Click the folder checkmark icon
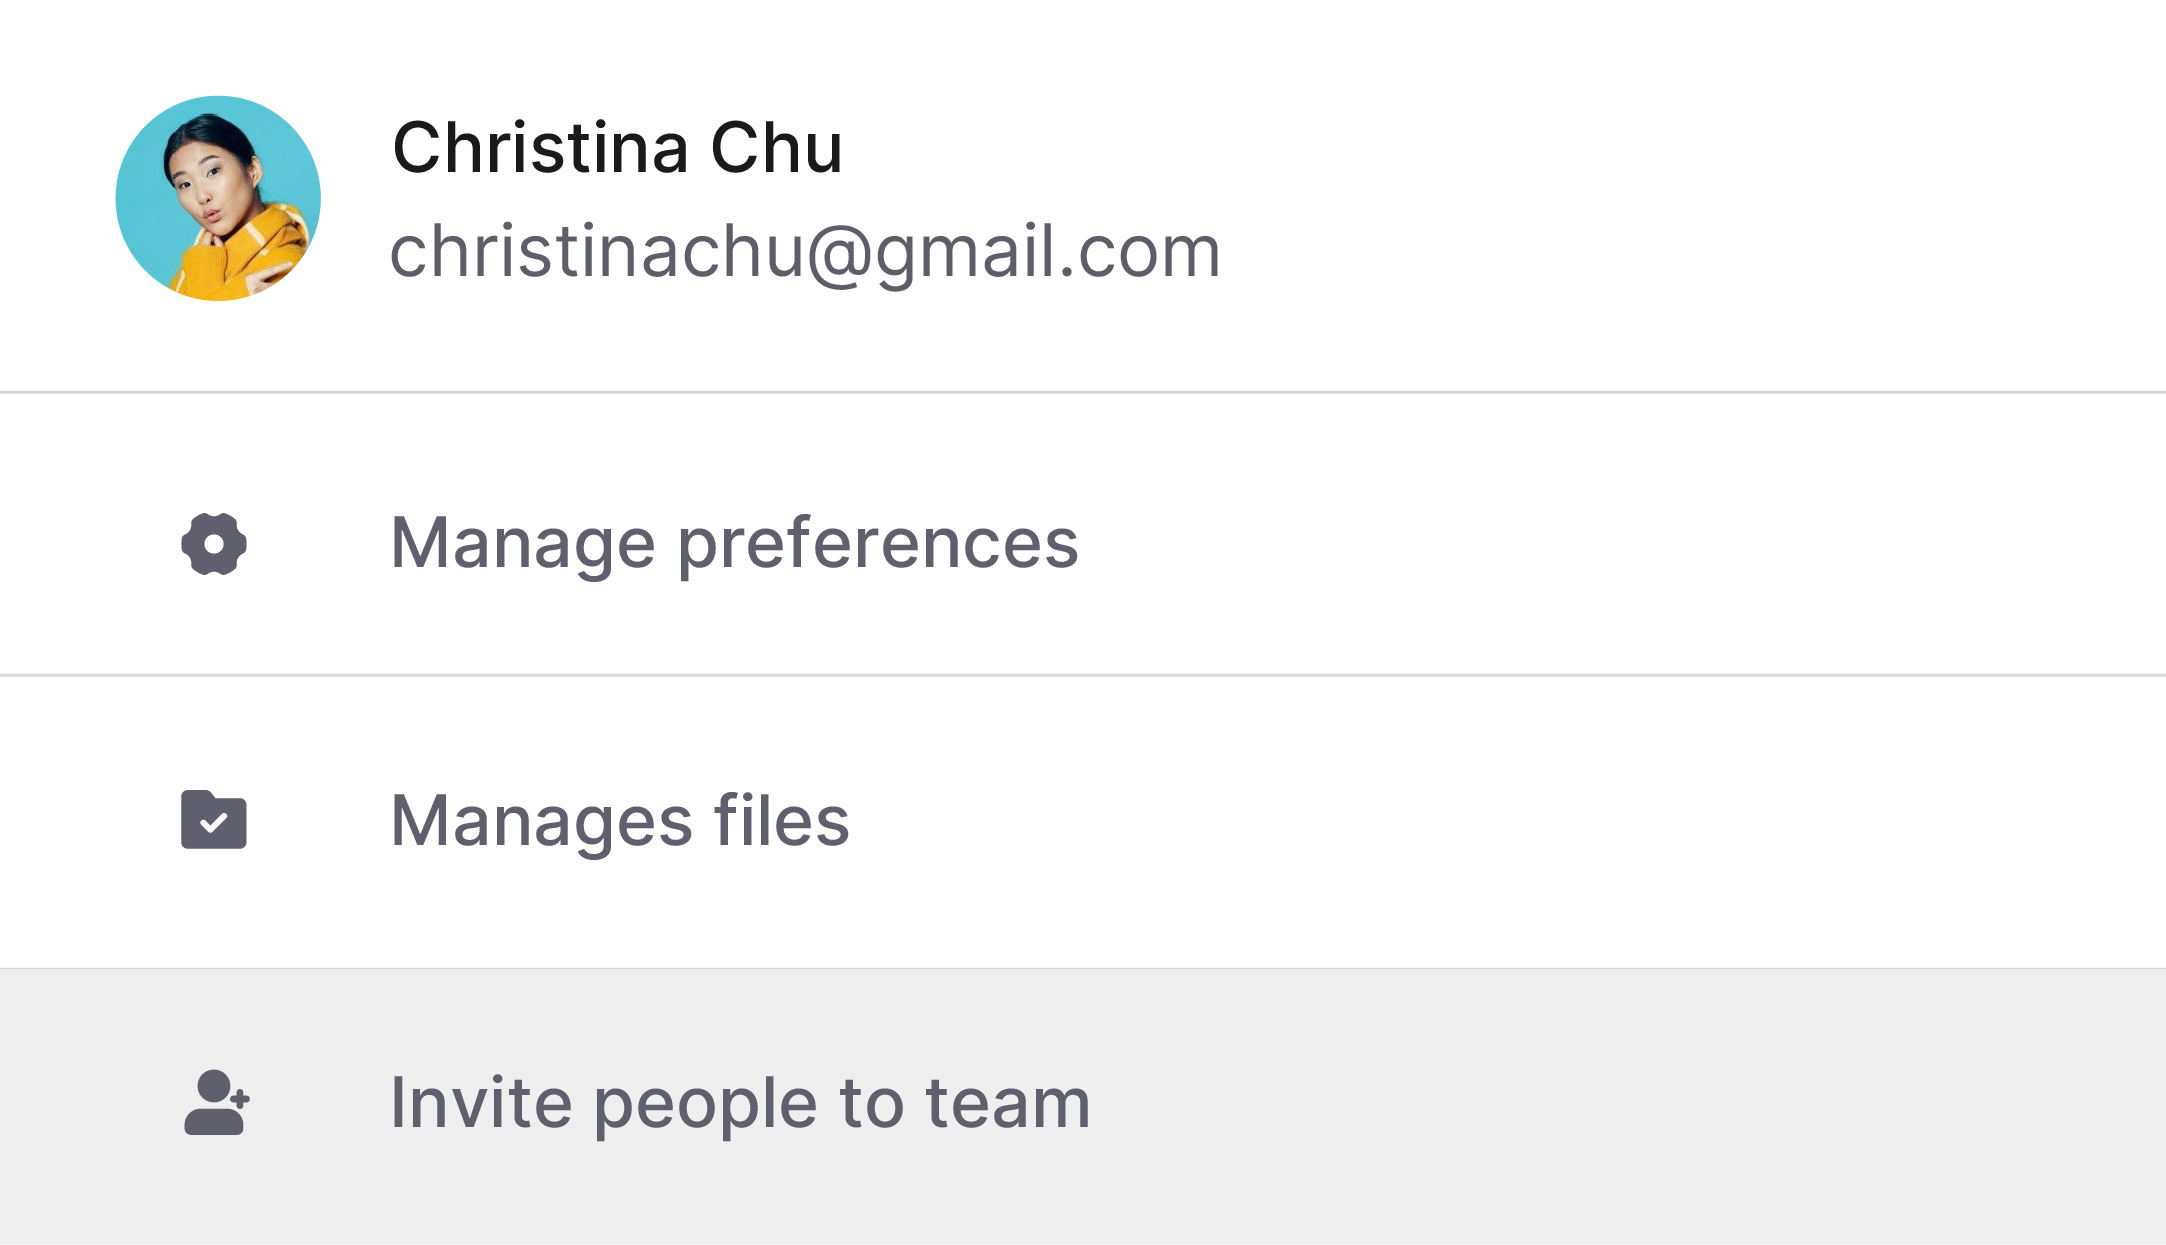The image size is (2166, 1245). click(x=214, y=820)
